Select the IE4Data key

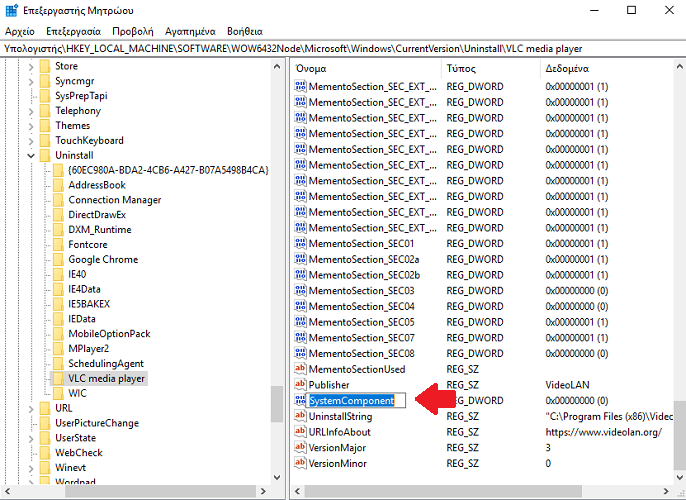(x=84, y=289)
